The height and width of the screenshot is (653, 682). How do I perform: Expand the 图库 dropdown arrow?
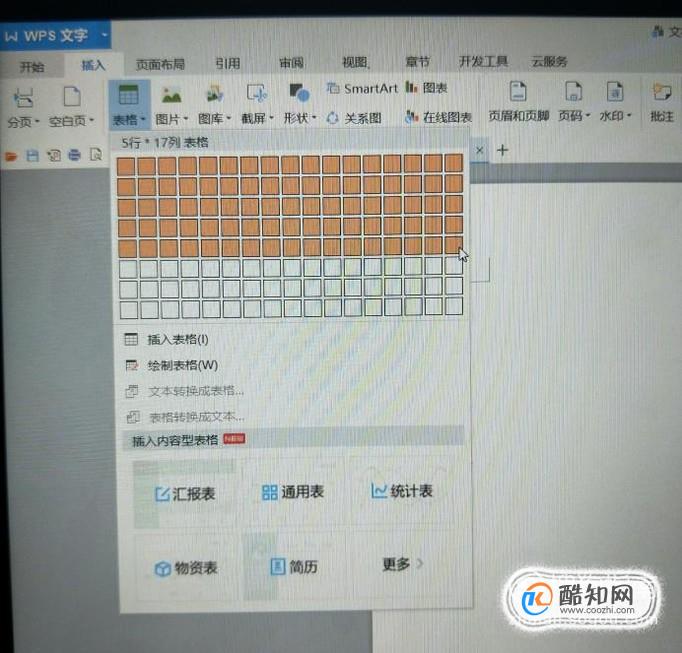click(x=229, y=118)
